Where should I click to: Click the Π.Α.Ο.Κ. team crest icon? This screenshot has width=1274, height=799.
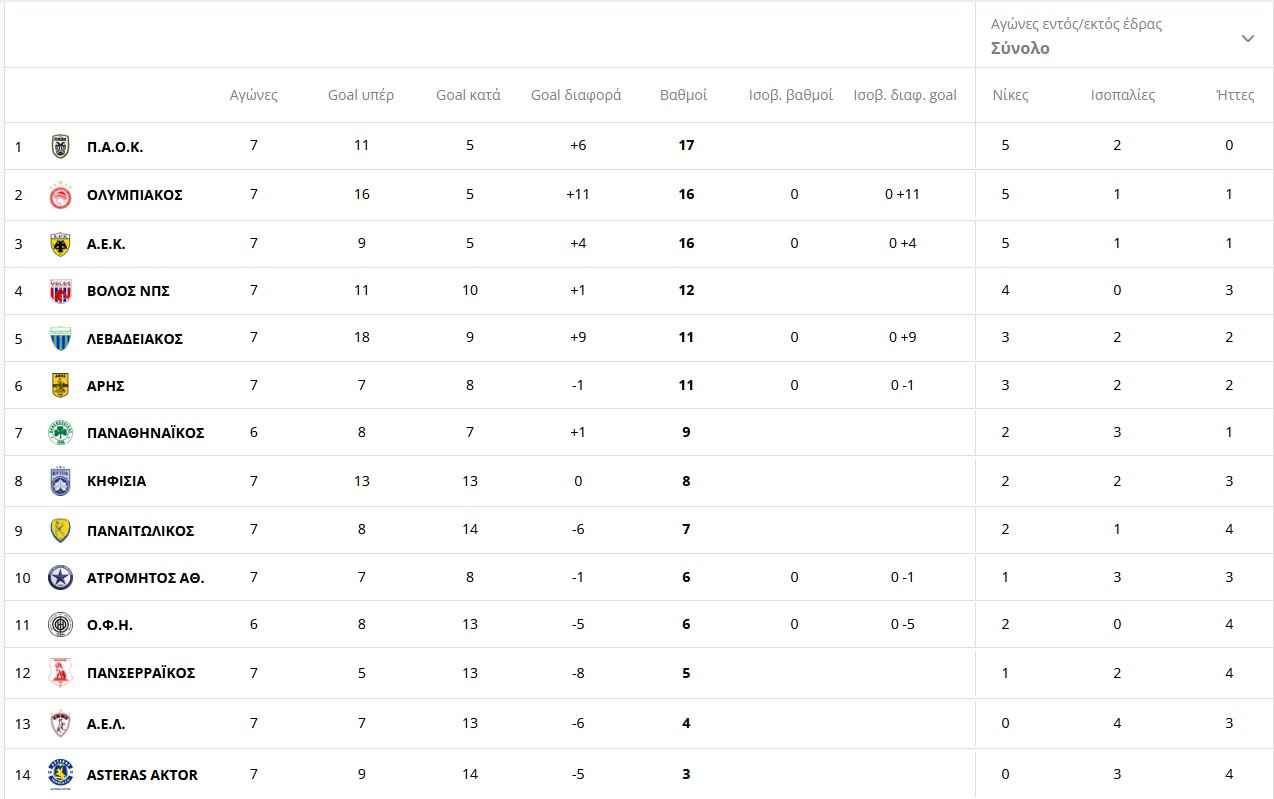[60, 147]
